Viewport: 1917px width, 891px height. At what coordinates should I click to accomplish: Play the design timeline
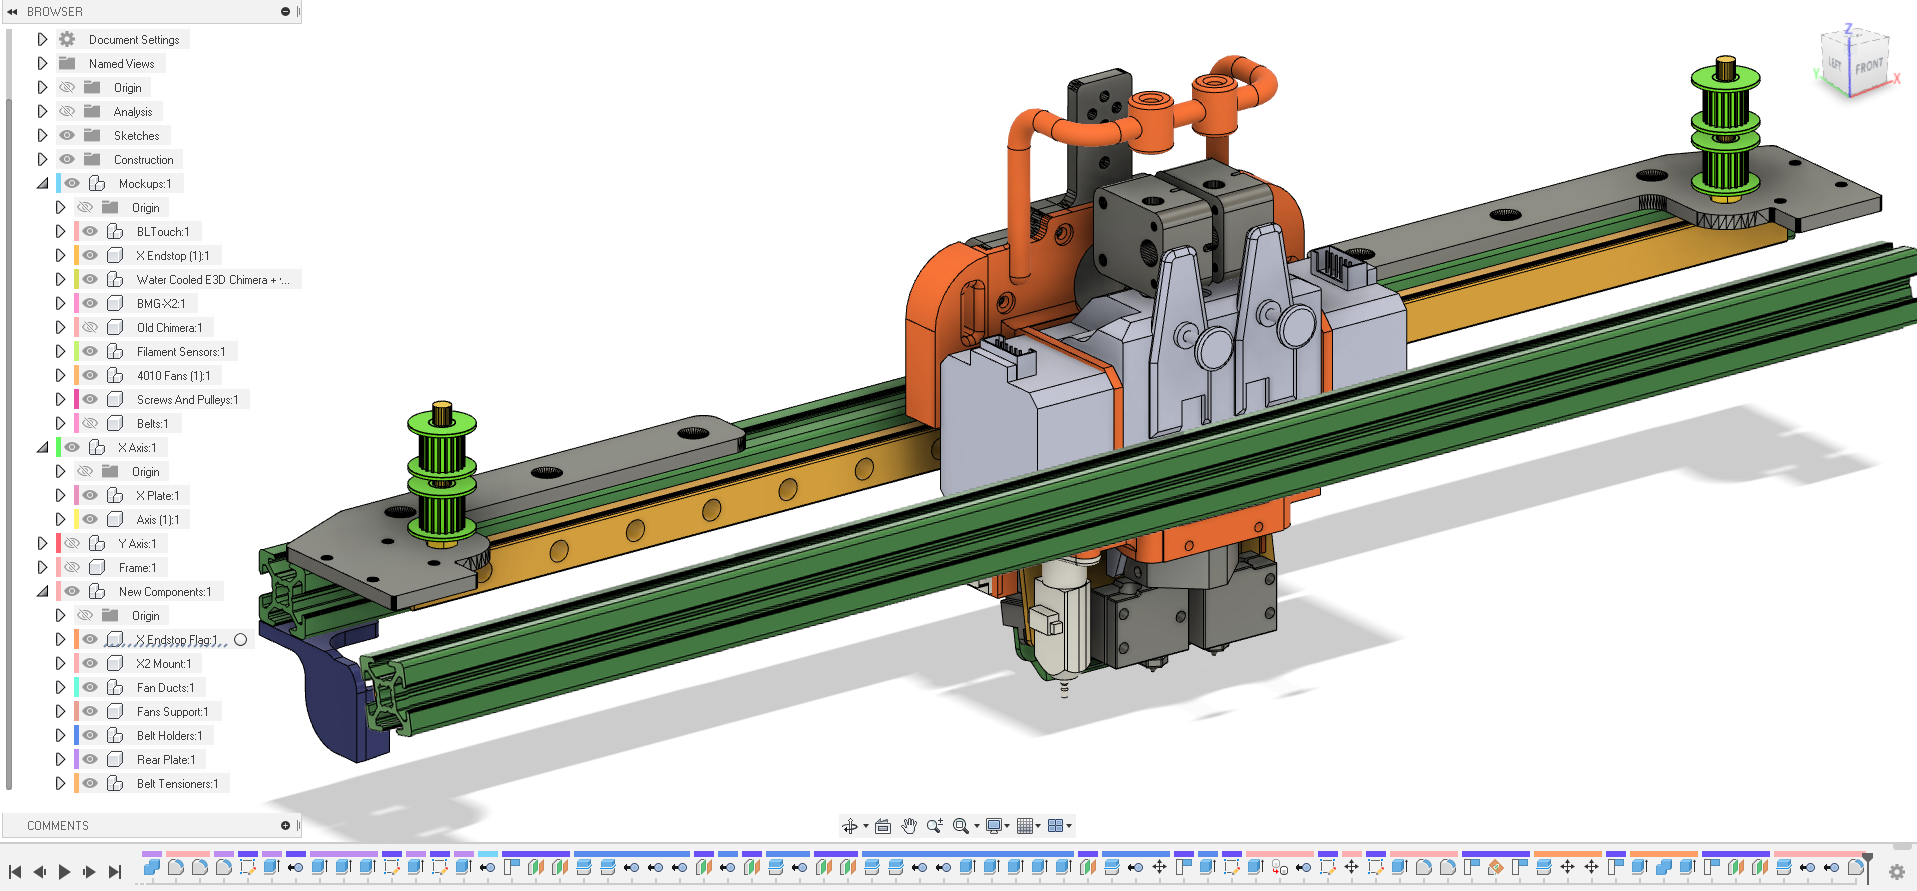click(x=64, y=872)
